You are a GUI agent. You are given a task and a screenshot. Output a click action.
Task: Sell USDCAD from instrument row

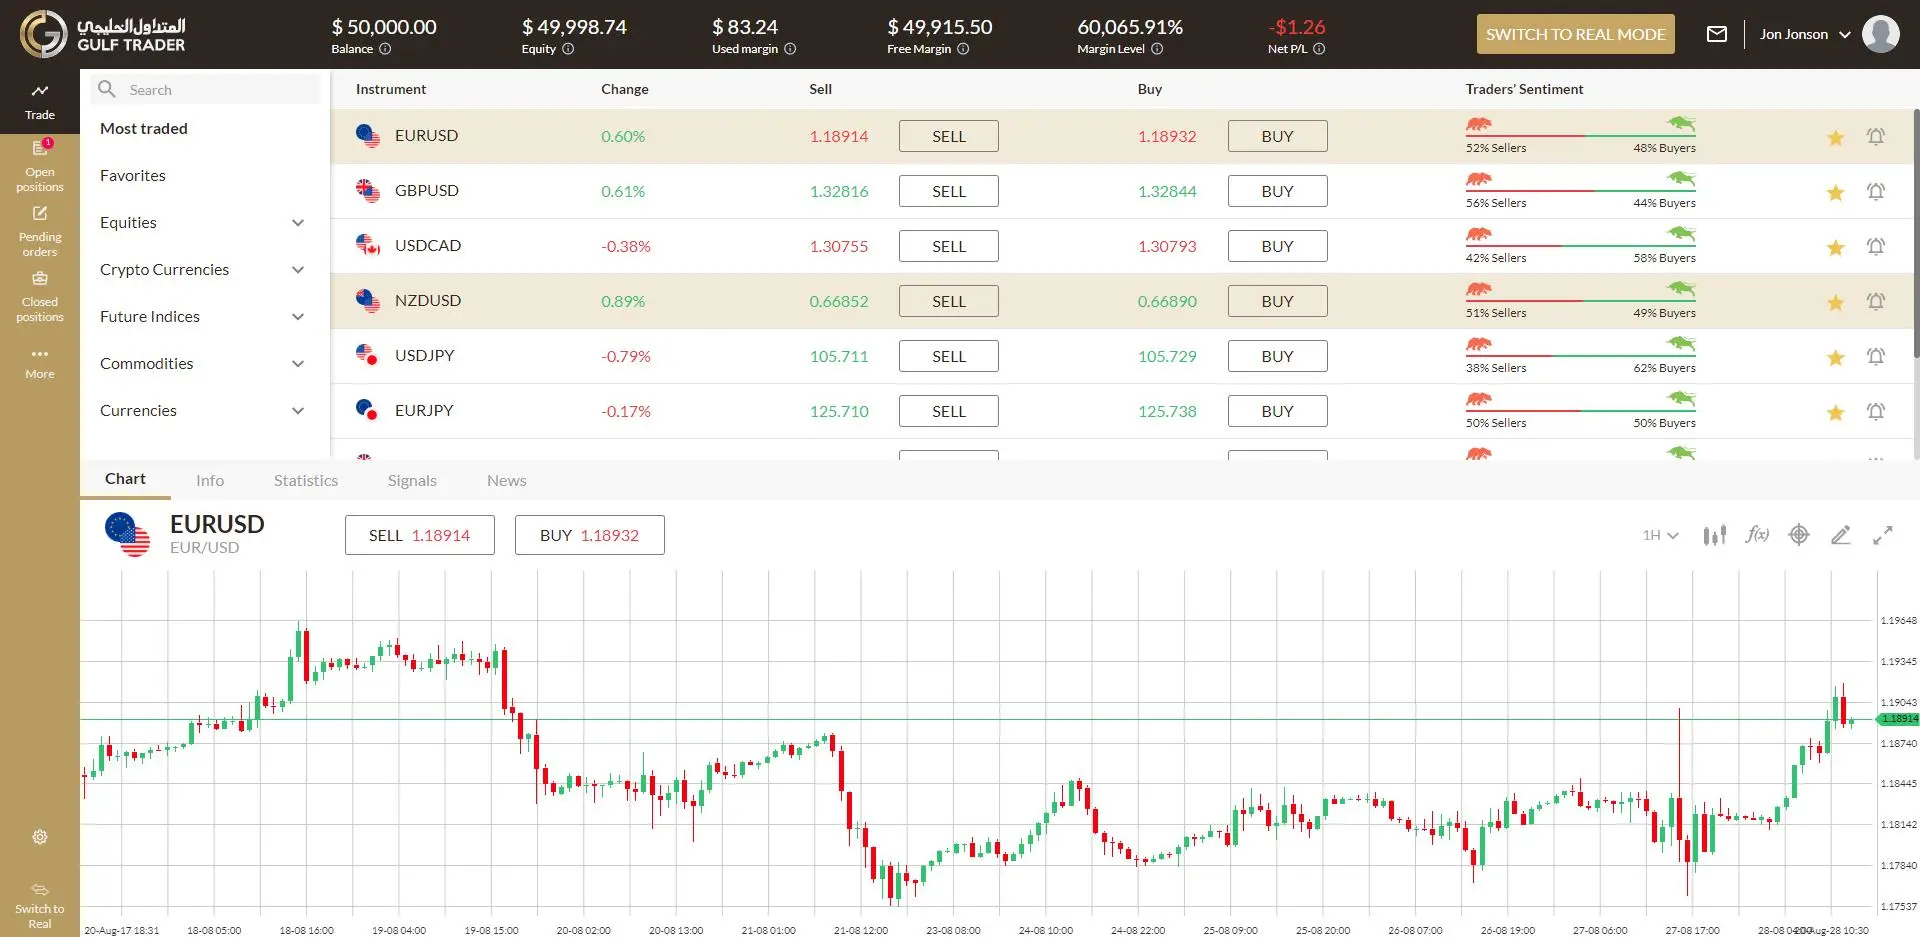[x=949, y=246]
